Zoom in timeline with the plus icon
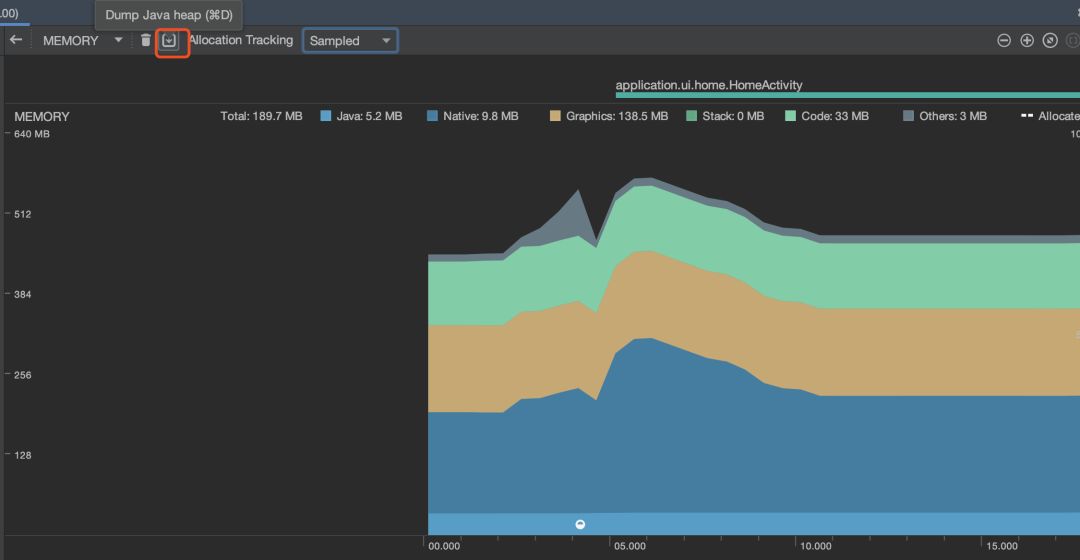The width and height of the screenshot is (1080, 560). [1027, 41]
